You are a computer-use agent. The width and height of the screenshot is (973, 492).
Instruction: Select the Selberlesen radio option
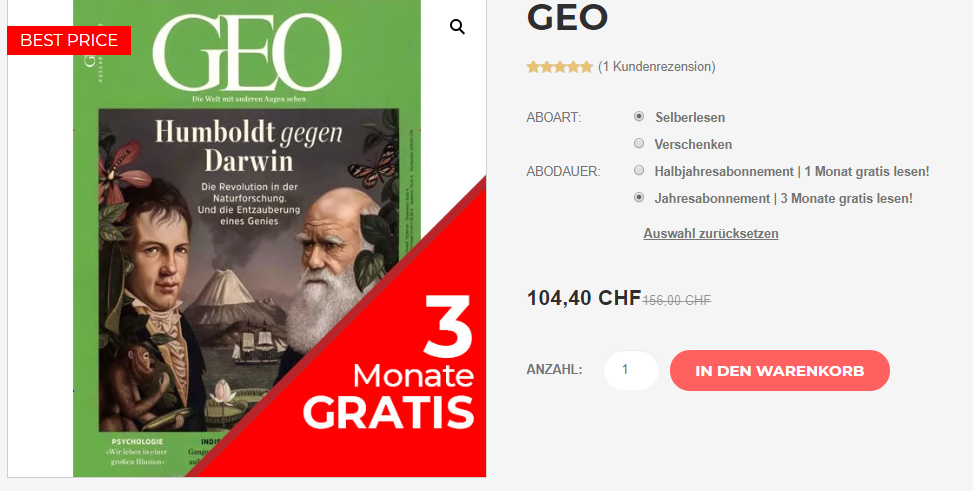pyautogui.click(x=639, y=116)
